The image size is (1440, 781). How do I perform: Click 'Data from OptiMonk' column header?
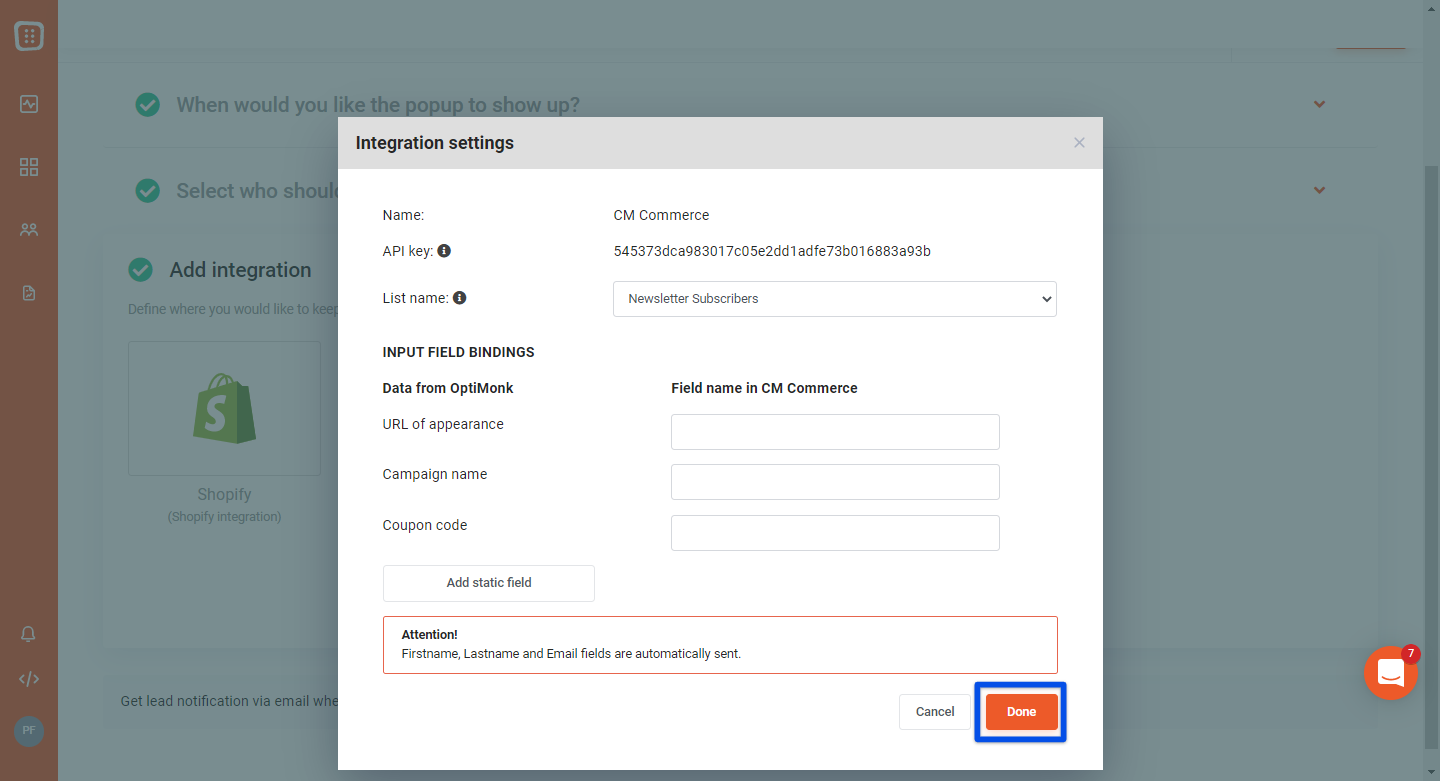tap(448, 388)
